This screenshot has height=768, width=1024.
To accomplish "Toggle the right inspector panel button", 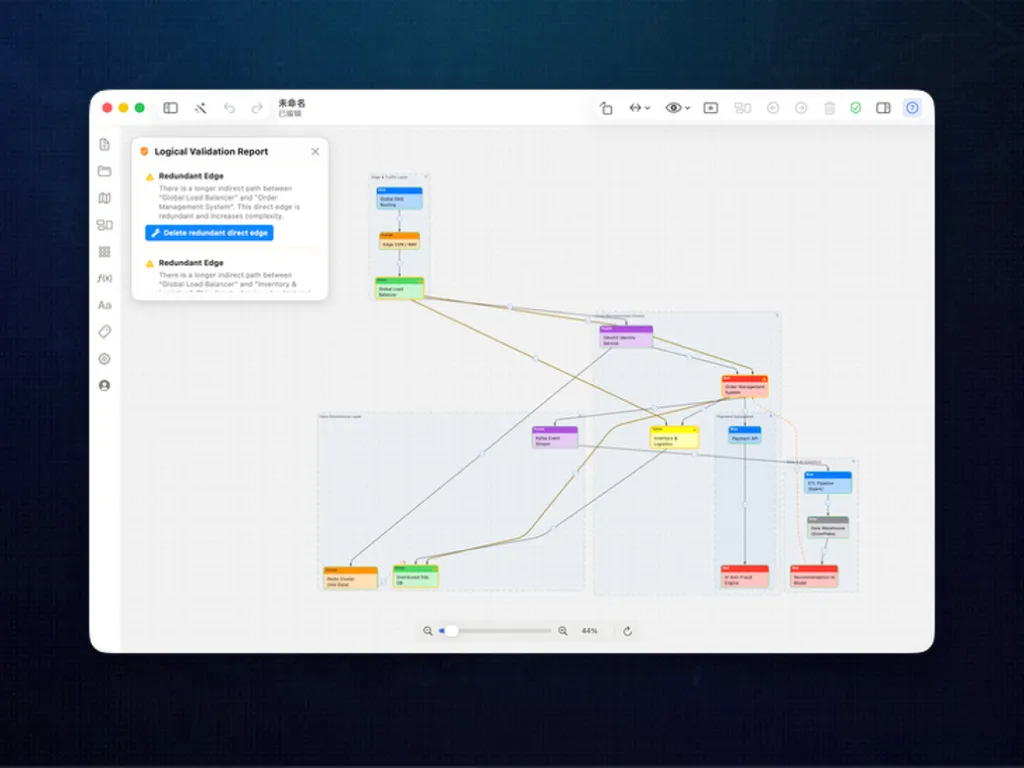I will point(884,108).
